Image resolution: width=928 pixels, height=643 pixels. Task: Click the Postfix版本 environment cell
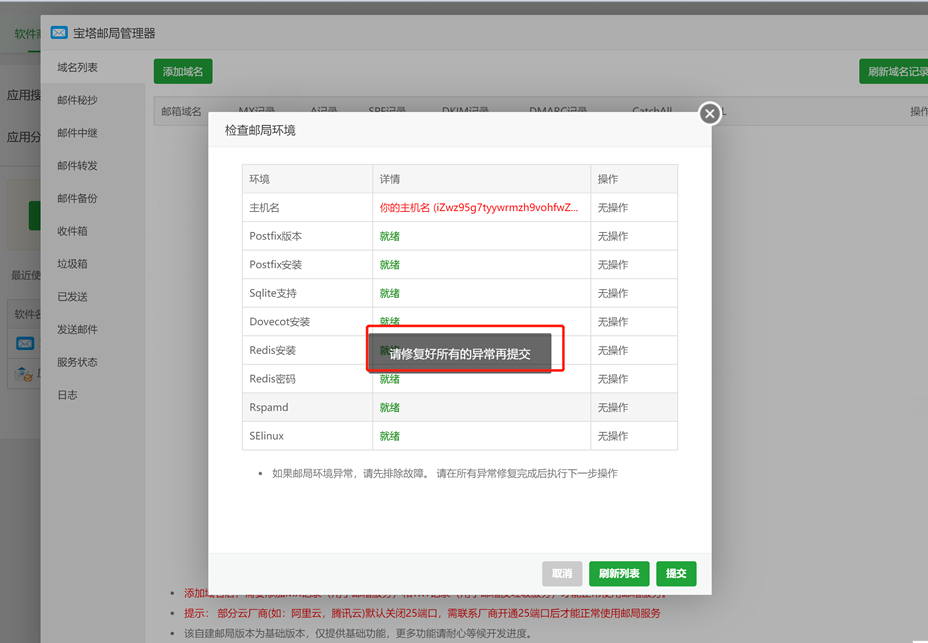(x=307, y=236)
